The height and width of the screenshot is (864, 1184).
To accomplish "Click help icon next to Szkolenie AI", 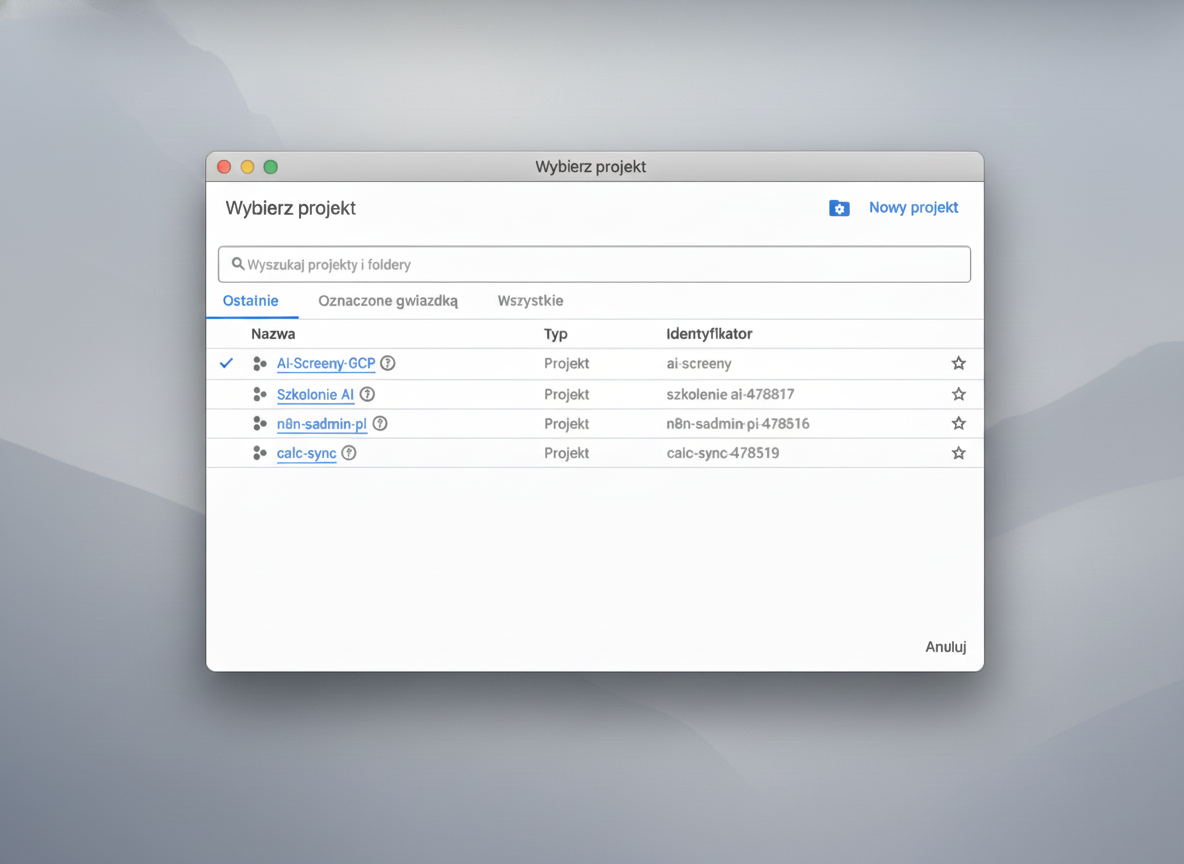I will click(367, 394).
